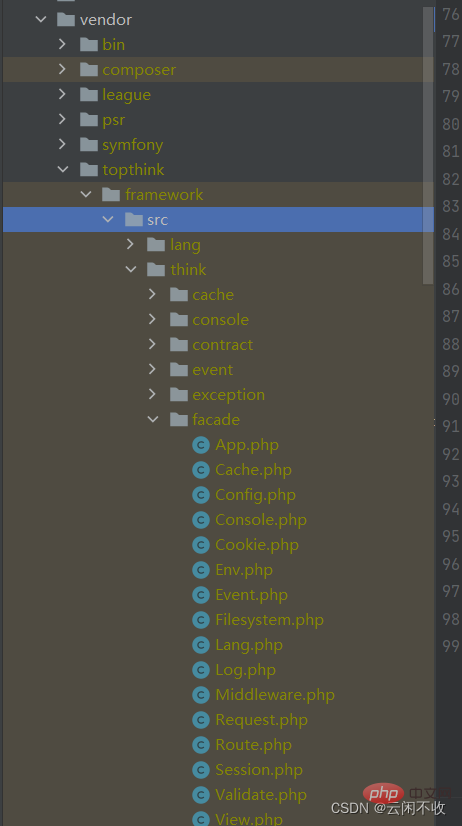Expand the bin folder arrow
The height and width of the screenshot is (826, 462).
[62, 44]
